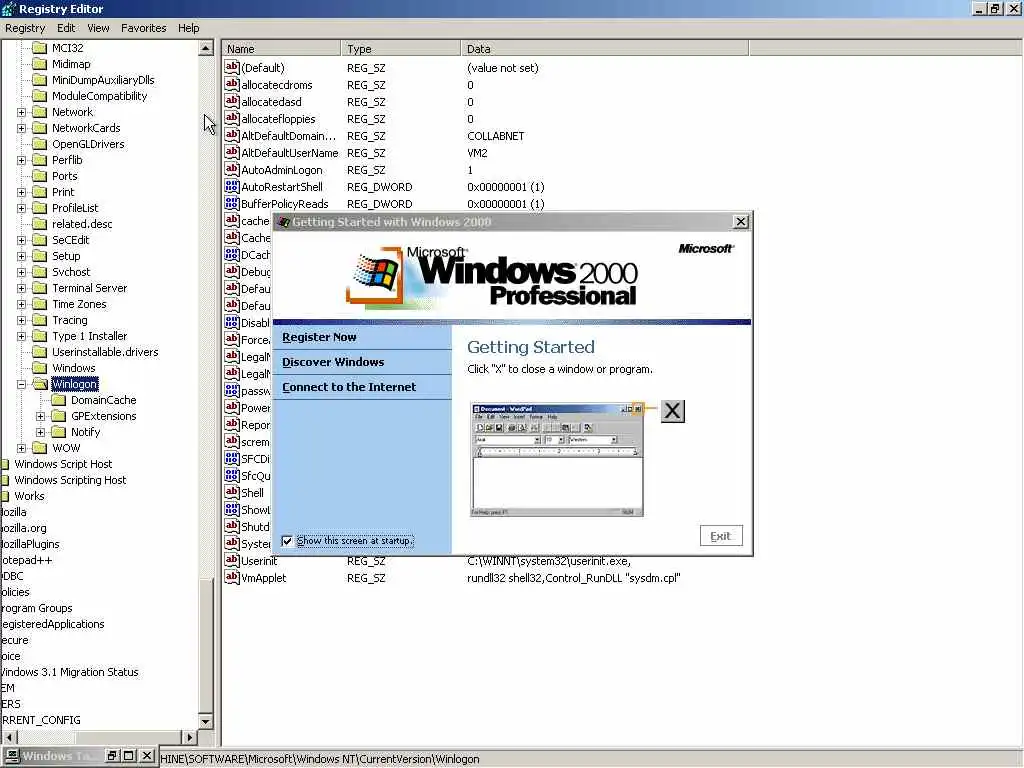Click the Ports folder icon

tap(40, 176)
